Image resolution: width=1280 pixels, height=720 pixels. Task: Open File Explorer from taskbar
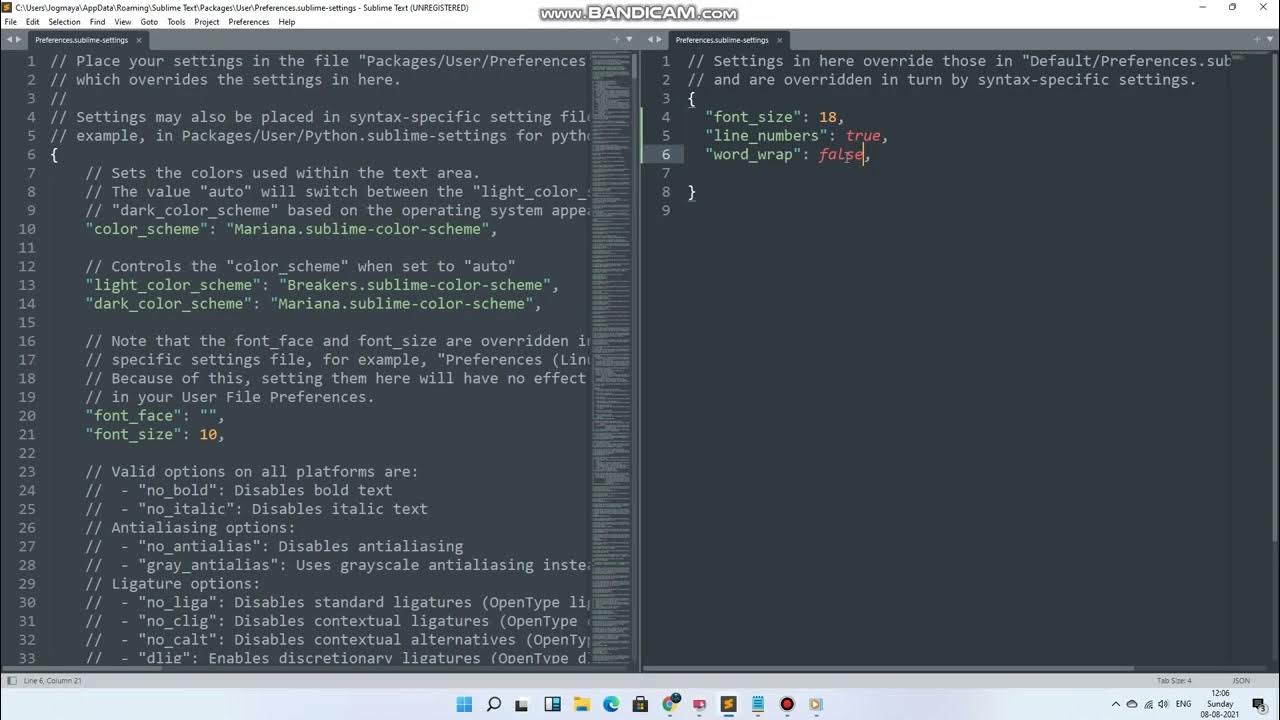click(x=582, y=704)
